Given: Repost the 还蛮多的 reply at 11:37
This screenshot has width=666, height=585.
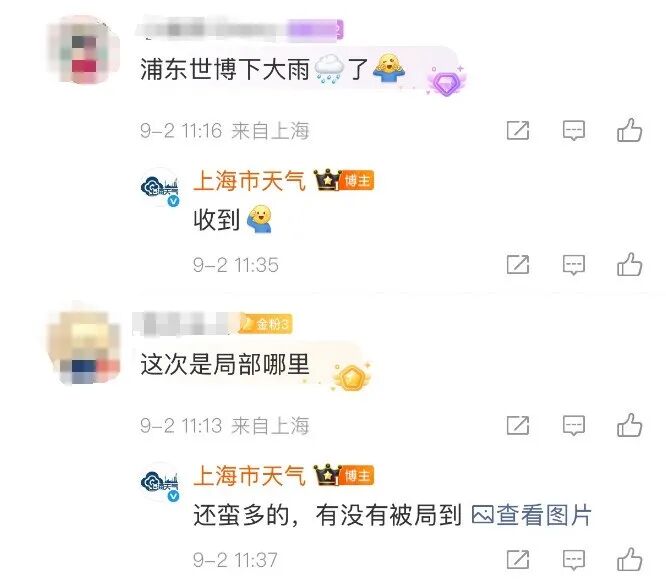Looking at the screenshot, I should (518, 560).
